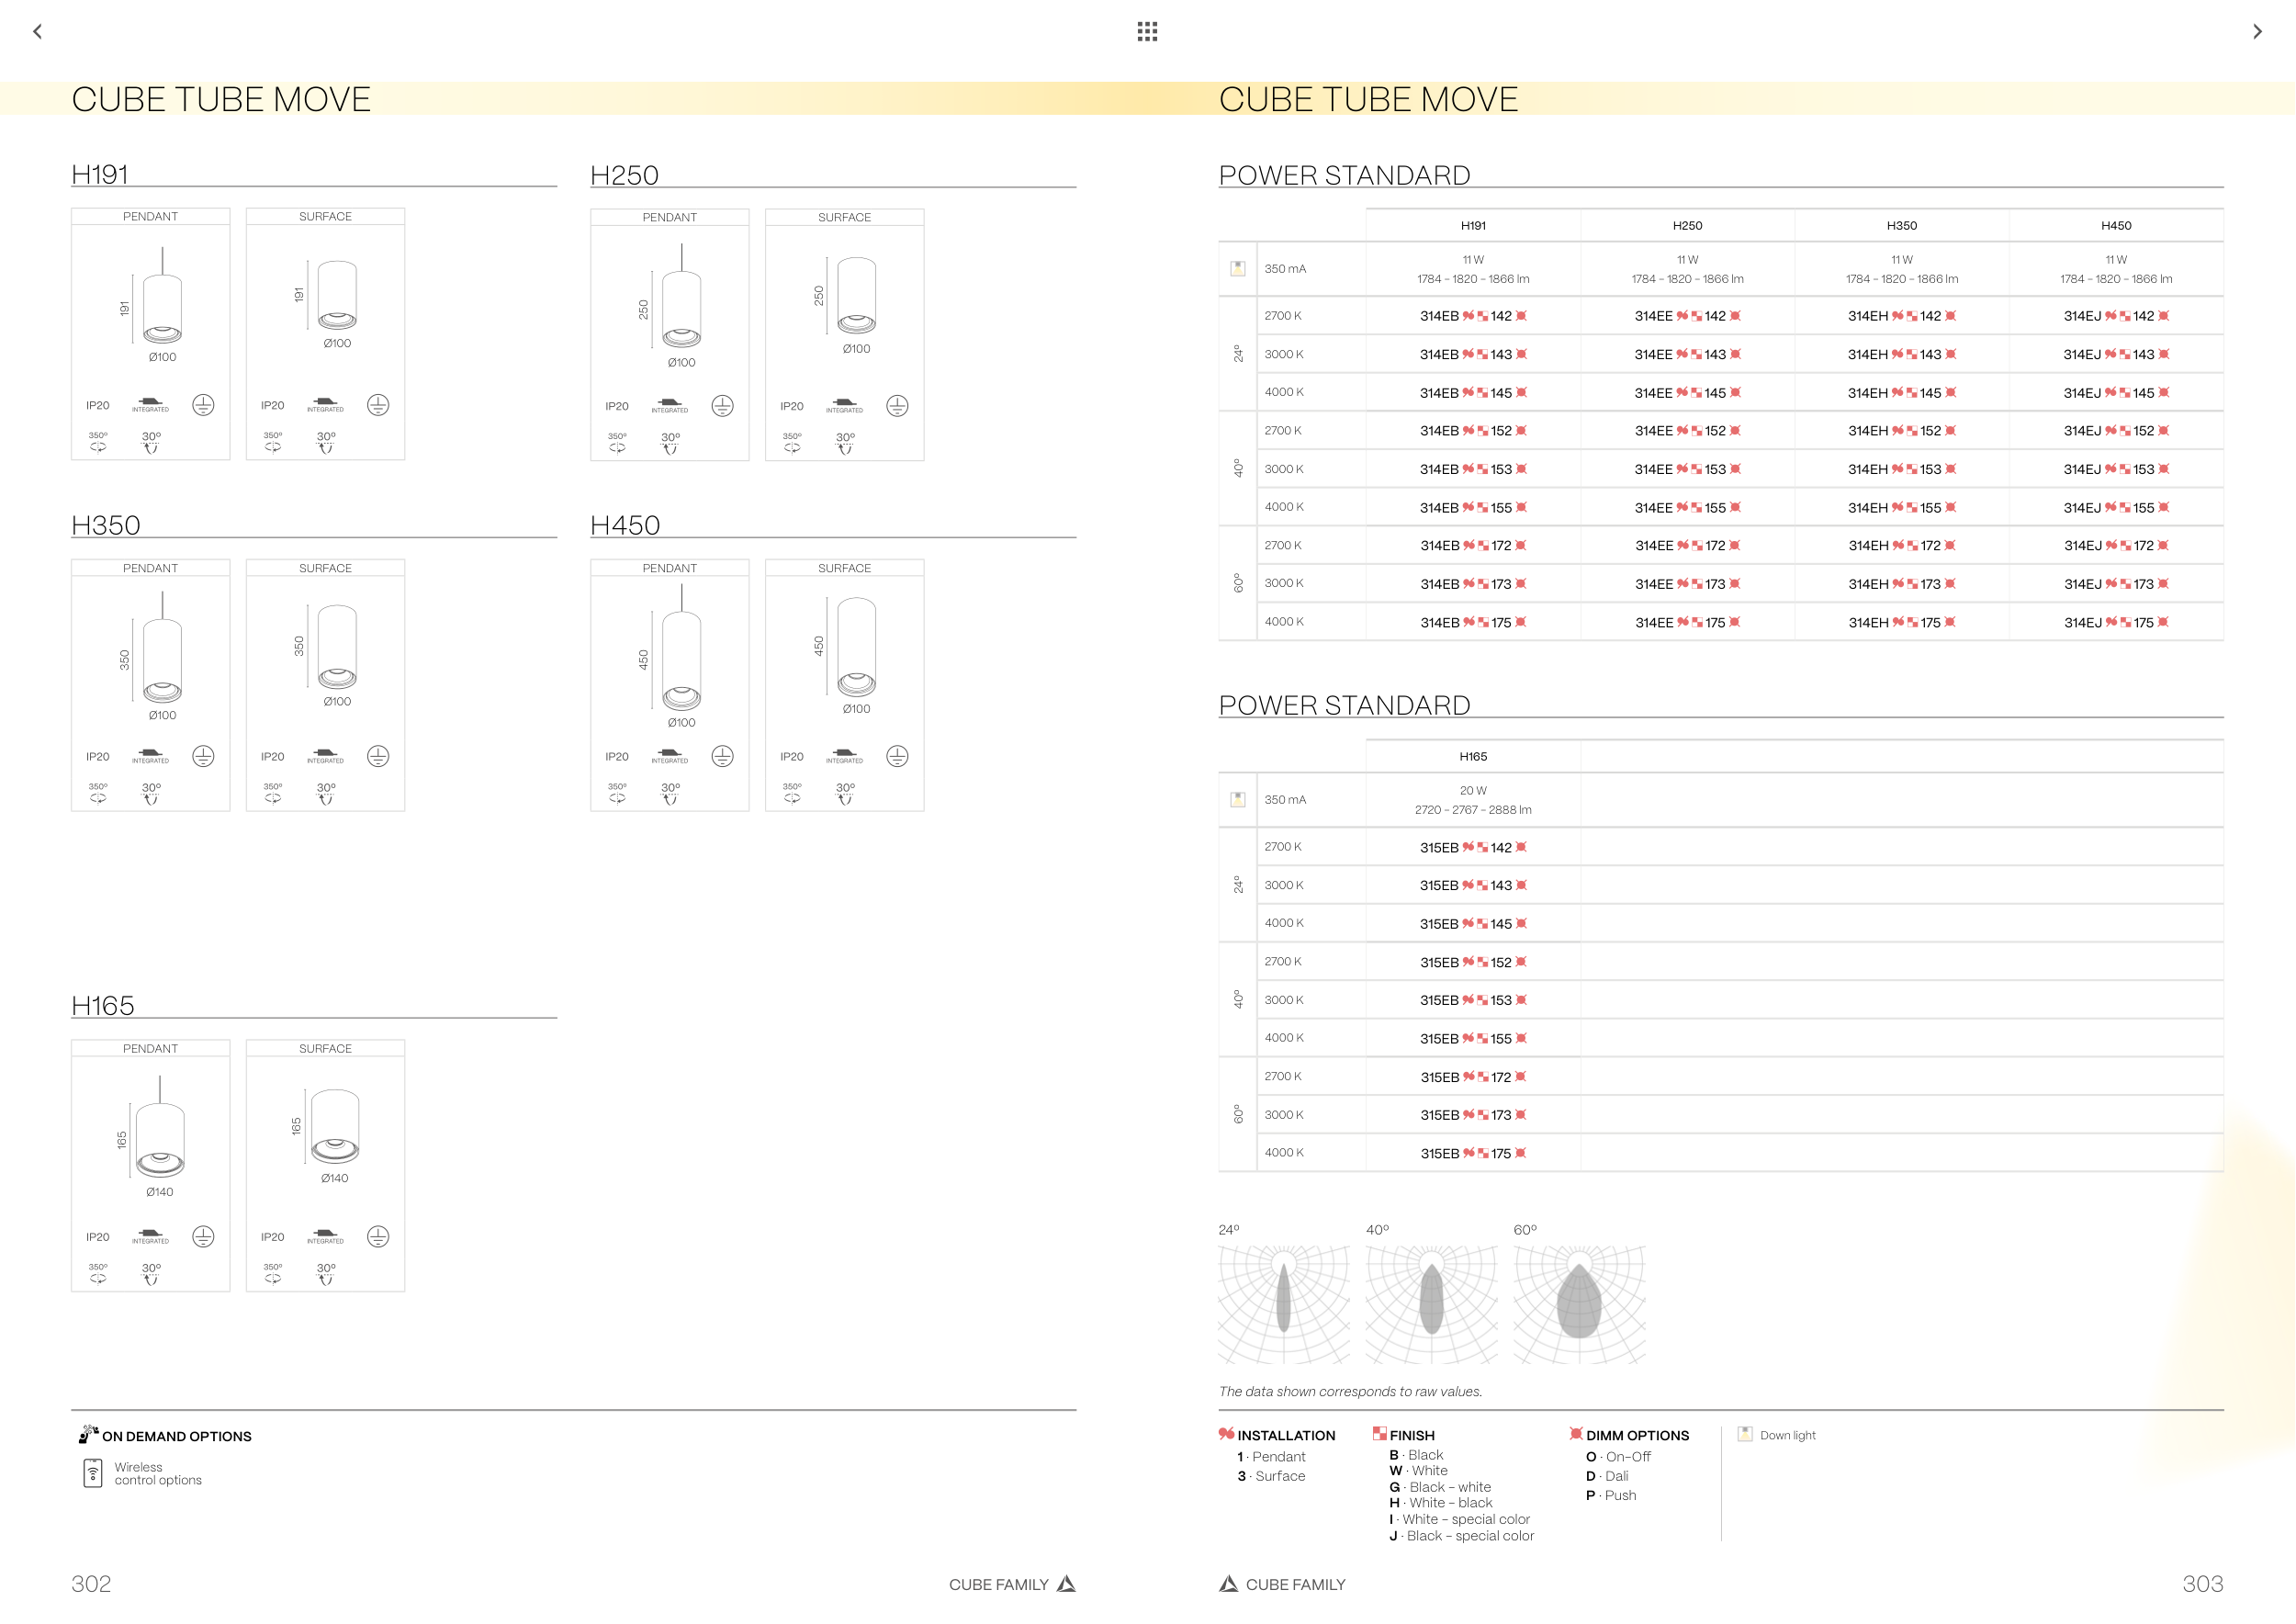This screenshot has height=1624, width=2296.
Task: Click the H450 surface drawing
Action: click(x=856, y=648)
